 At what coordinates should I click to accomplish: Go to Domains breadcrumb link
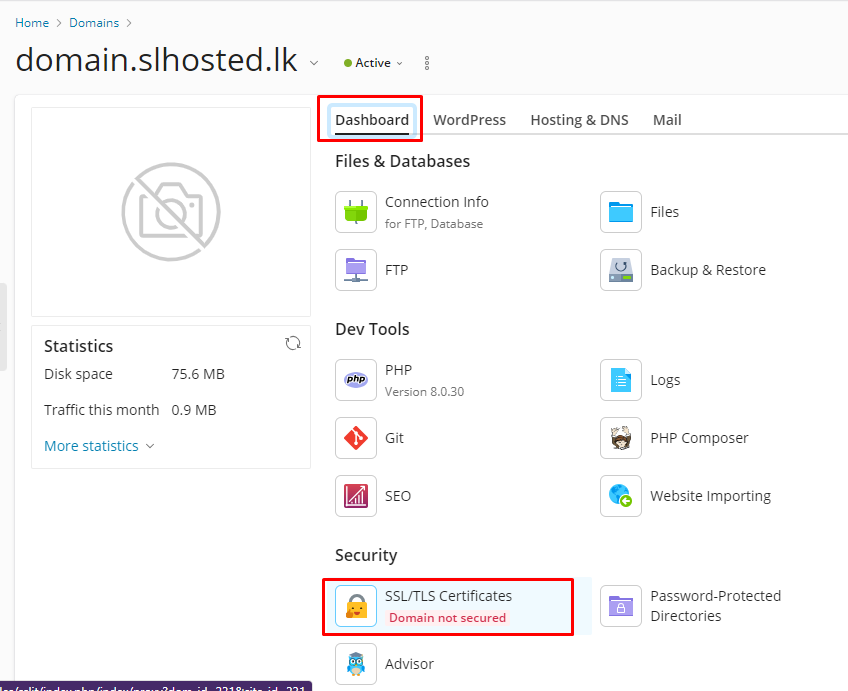pyautogui.click(x=94, y=23)
